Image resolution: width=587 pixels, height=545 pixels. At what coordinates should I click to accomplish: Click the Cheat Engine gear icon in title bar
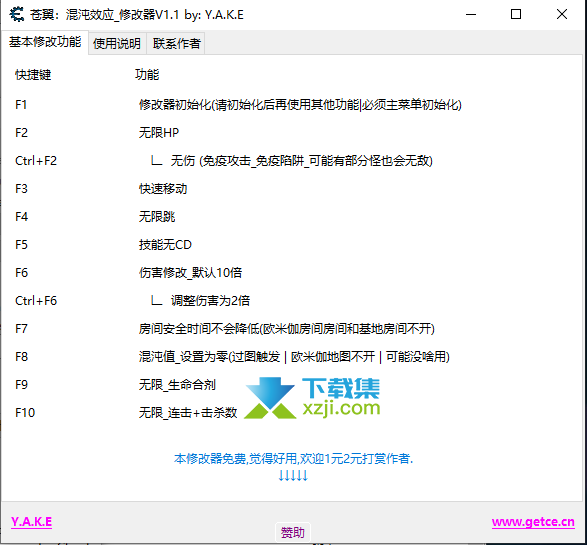click(16, 15)
